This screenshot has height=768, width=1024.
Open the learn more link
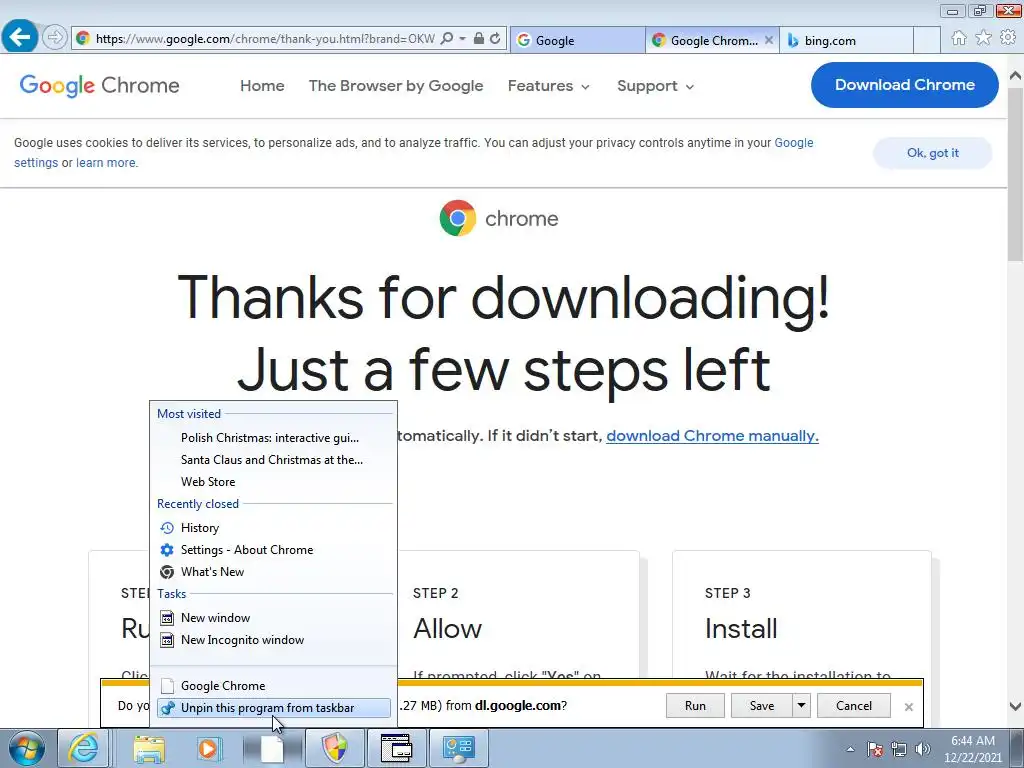tap(106, 163)
